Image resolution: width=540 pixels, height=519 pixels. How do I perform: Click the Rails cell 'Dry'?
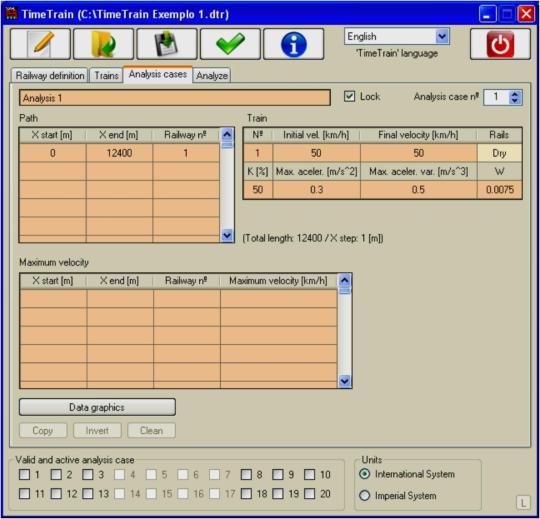[499, 153]
